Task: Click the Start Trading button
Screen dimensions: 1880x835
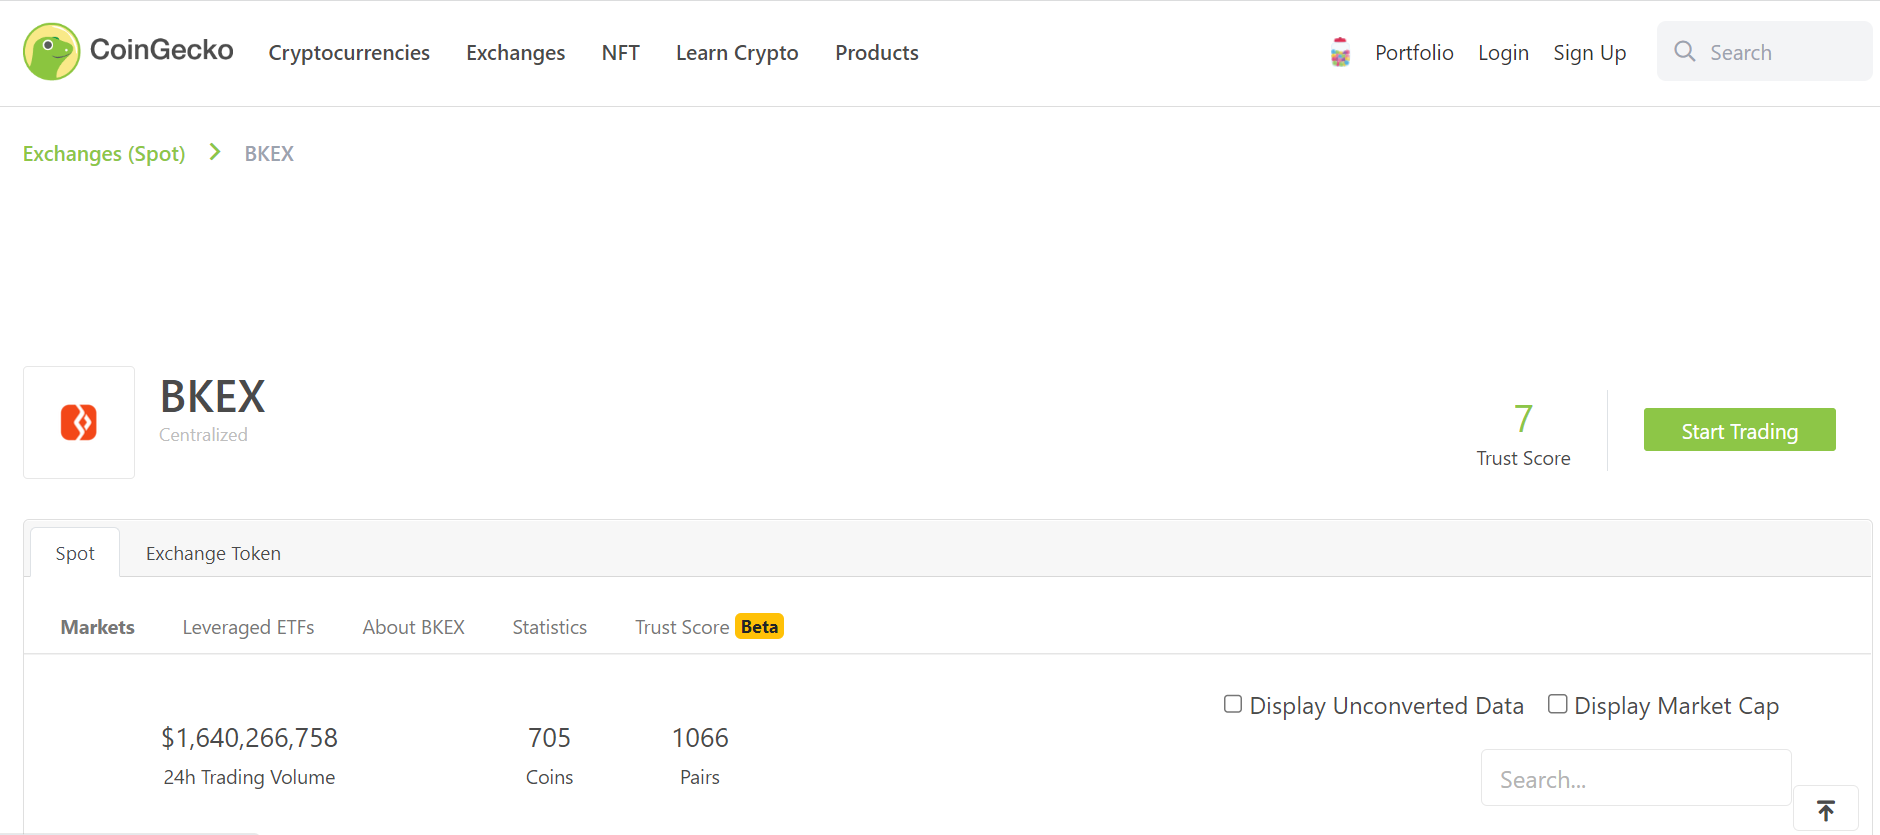Action: pos(1740,430)
